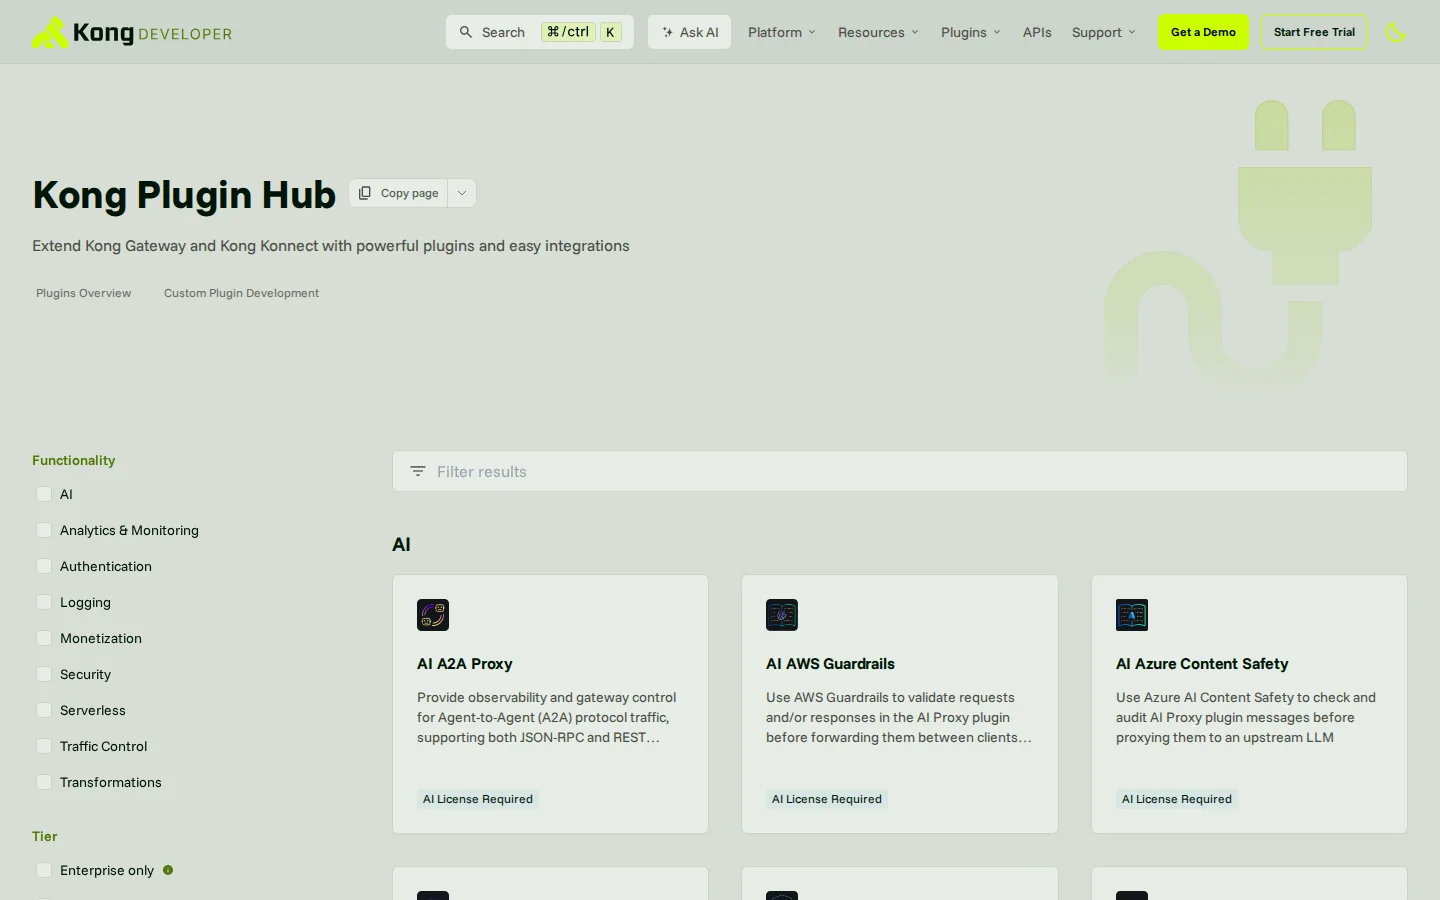Focus the Filter results input field
Viewport: 1440px width, 900px height.
(900, 471)
